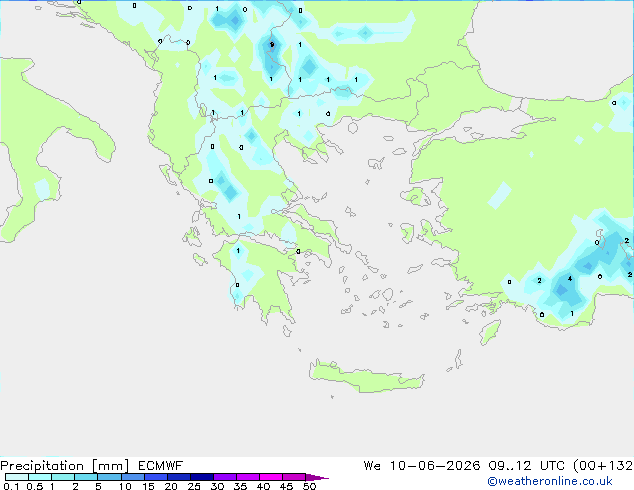This screenshot has height=490, width=634.
Task: Click the 0.1–0.5 mm legend swatch
Action: point(17,477)
